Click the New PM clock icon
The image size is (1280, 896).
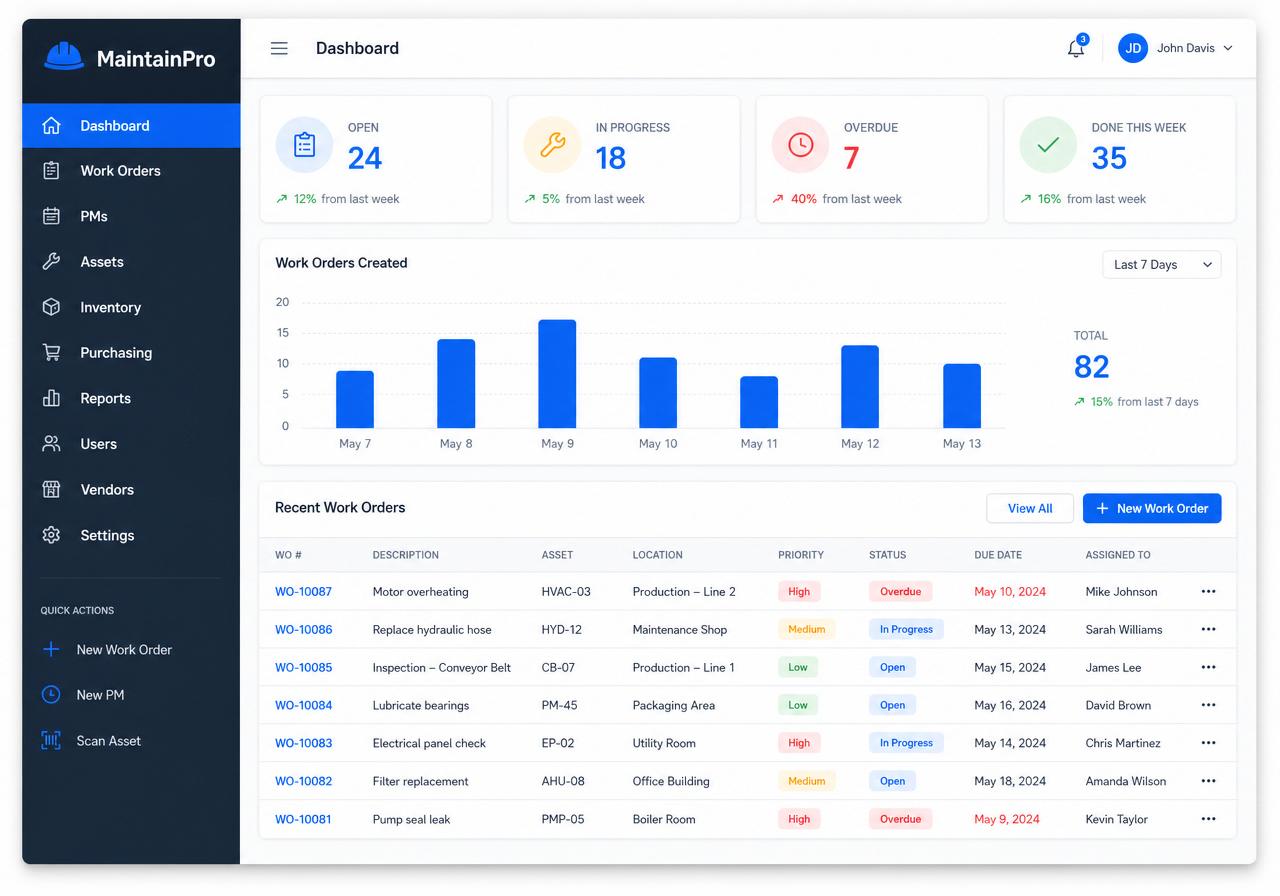(51, 694)
